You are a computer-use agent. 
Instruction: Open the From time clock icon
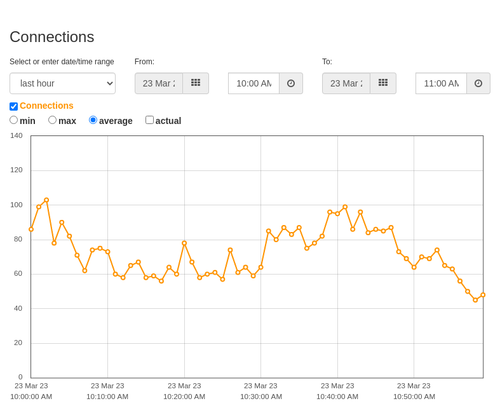291,83
